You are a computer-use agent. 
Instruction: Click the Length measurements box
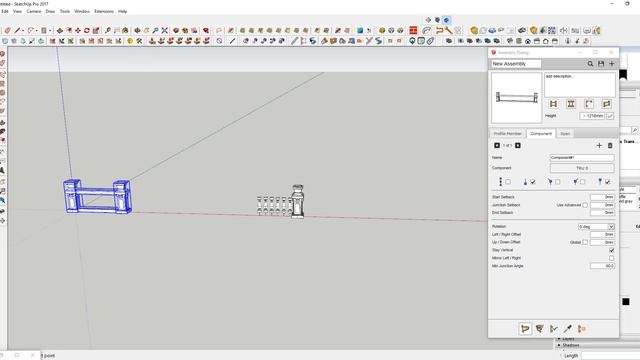click(611, 356)
